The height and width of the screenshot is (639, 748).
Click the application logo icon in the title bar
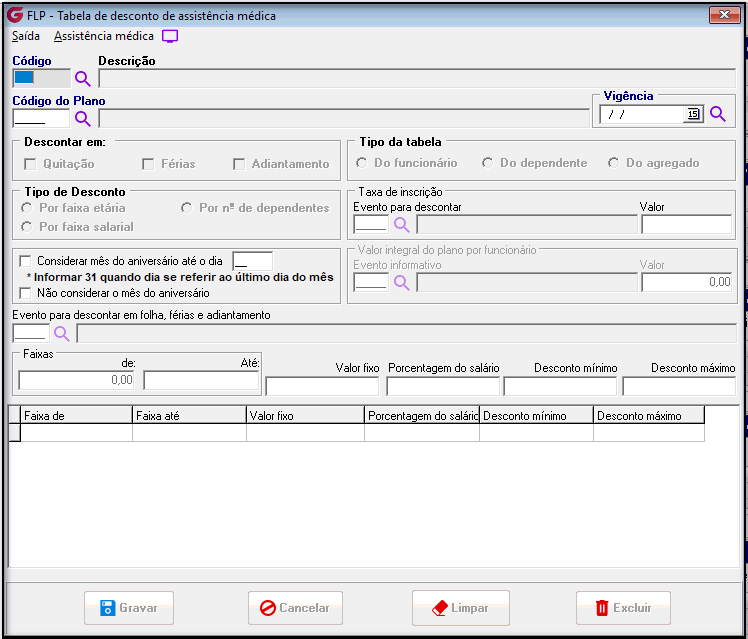point(15,15)
